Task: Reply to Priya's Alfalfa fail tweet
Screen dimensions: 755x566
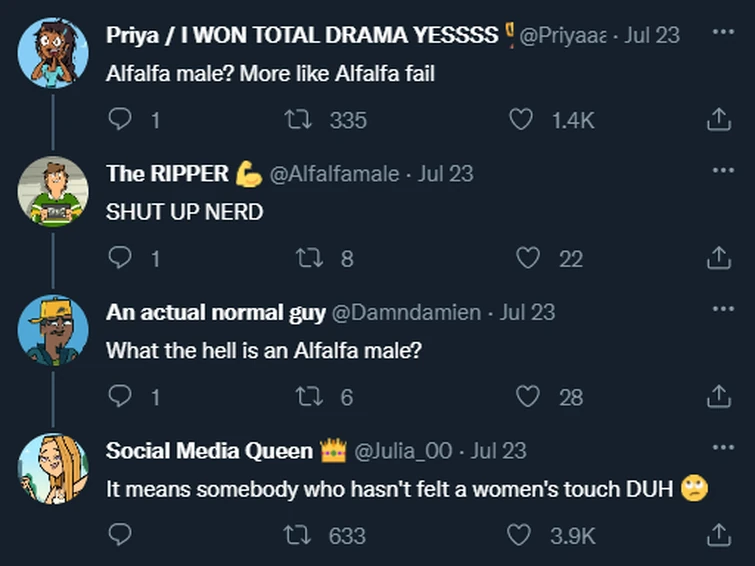Action: tap(119, 120)
